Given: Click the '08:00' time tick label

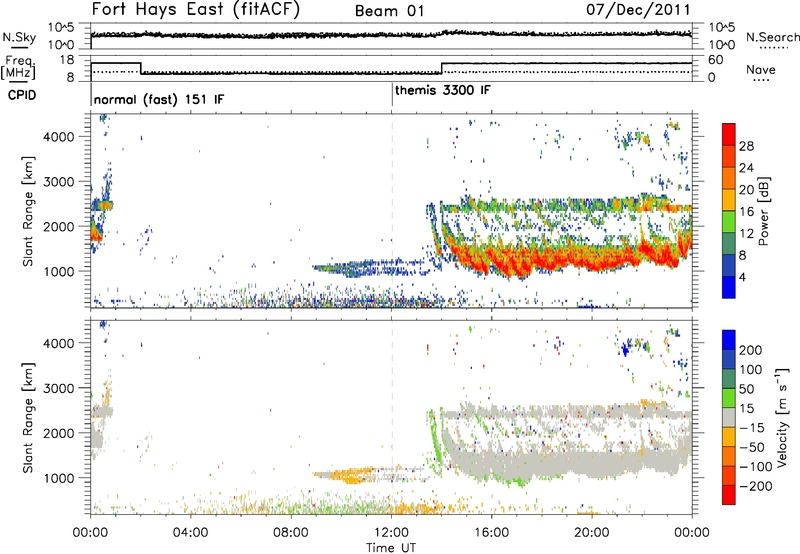Looking at the screenshot, I should point(291,533).
